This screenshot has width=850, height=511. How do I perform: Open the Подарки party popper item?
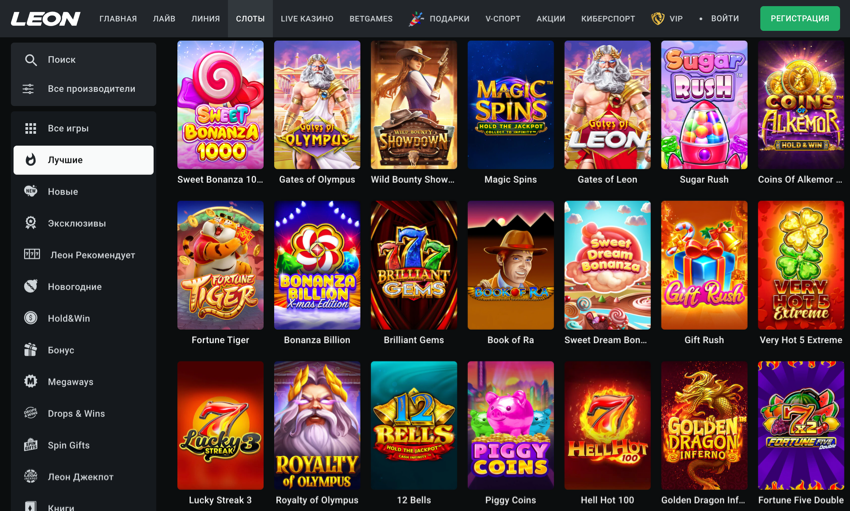440,18
